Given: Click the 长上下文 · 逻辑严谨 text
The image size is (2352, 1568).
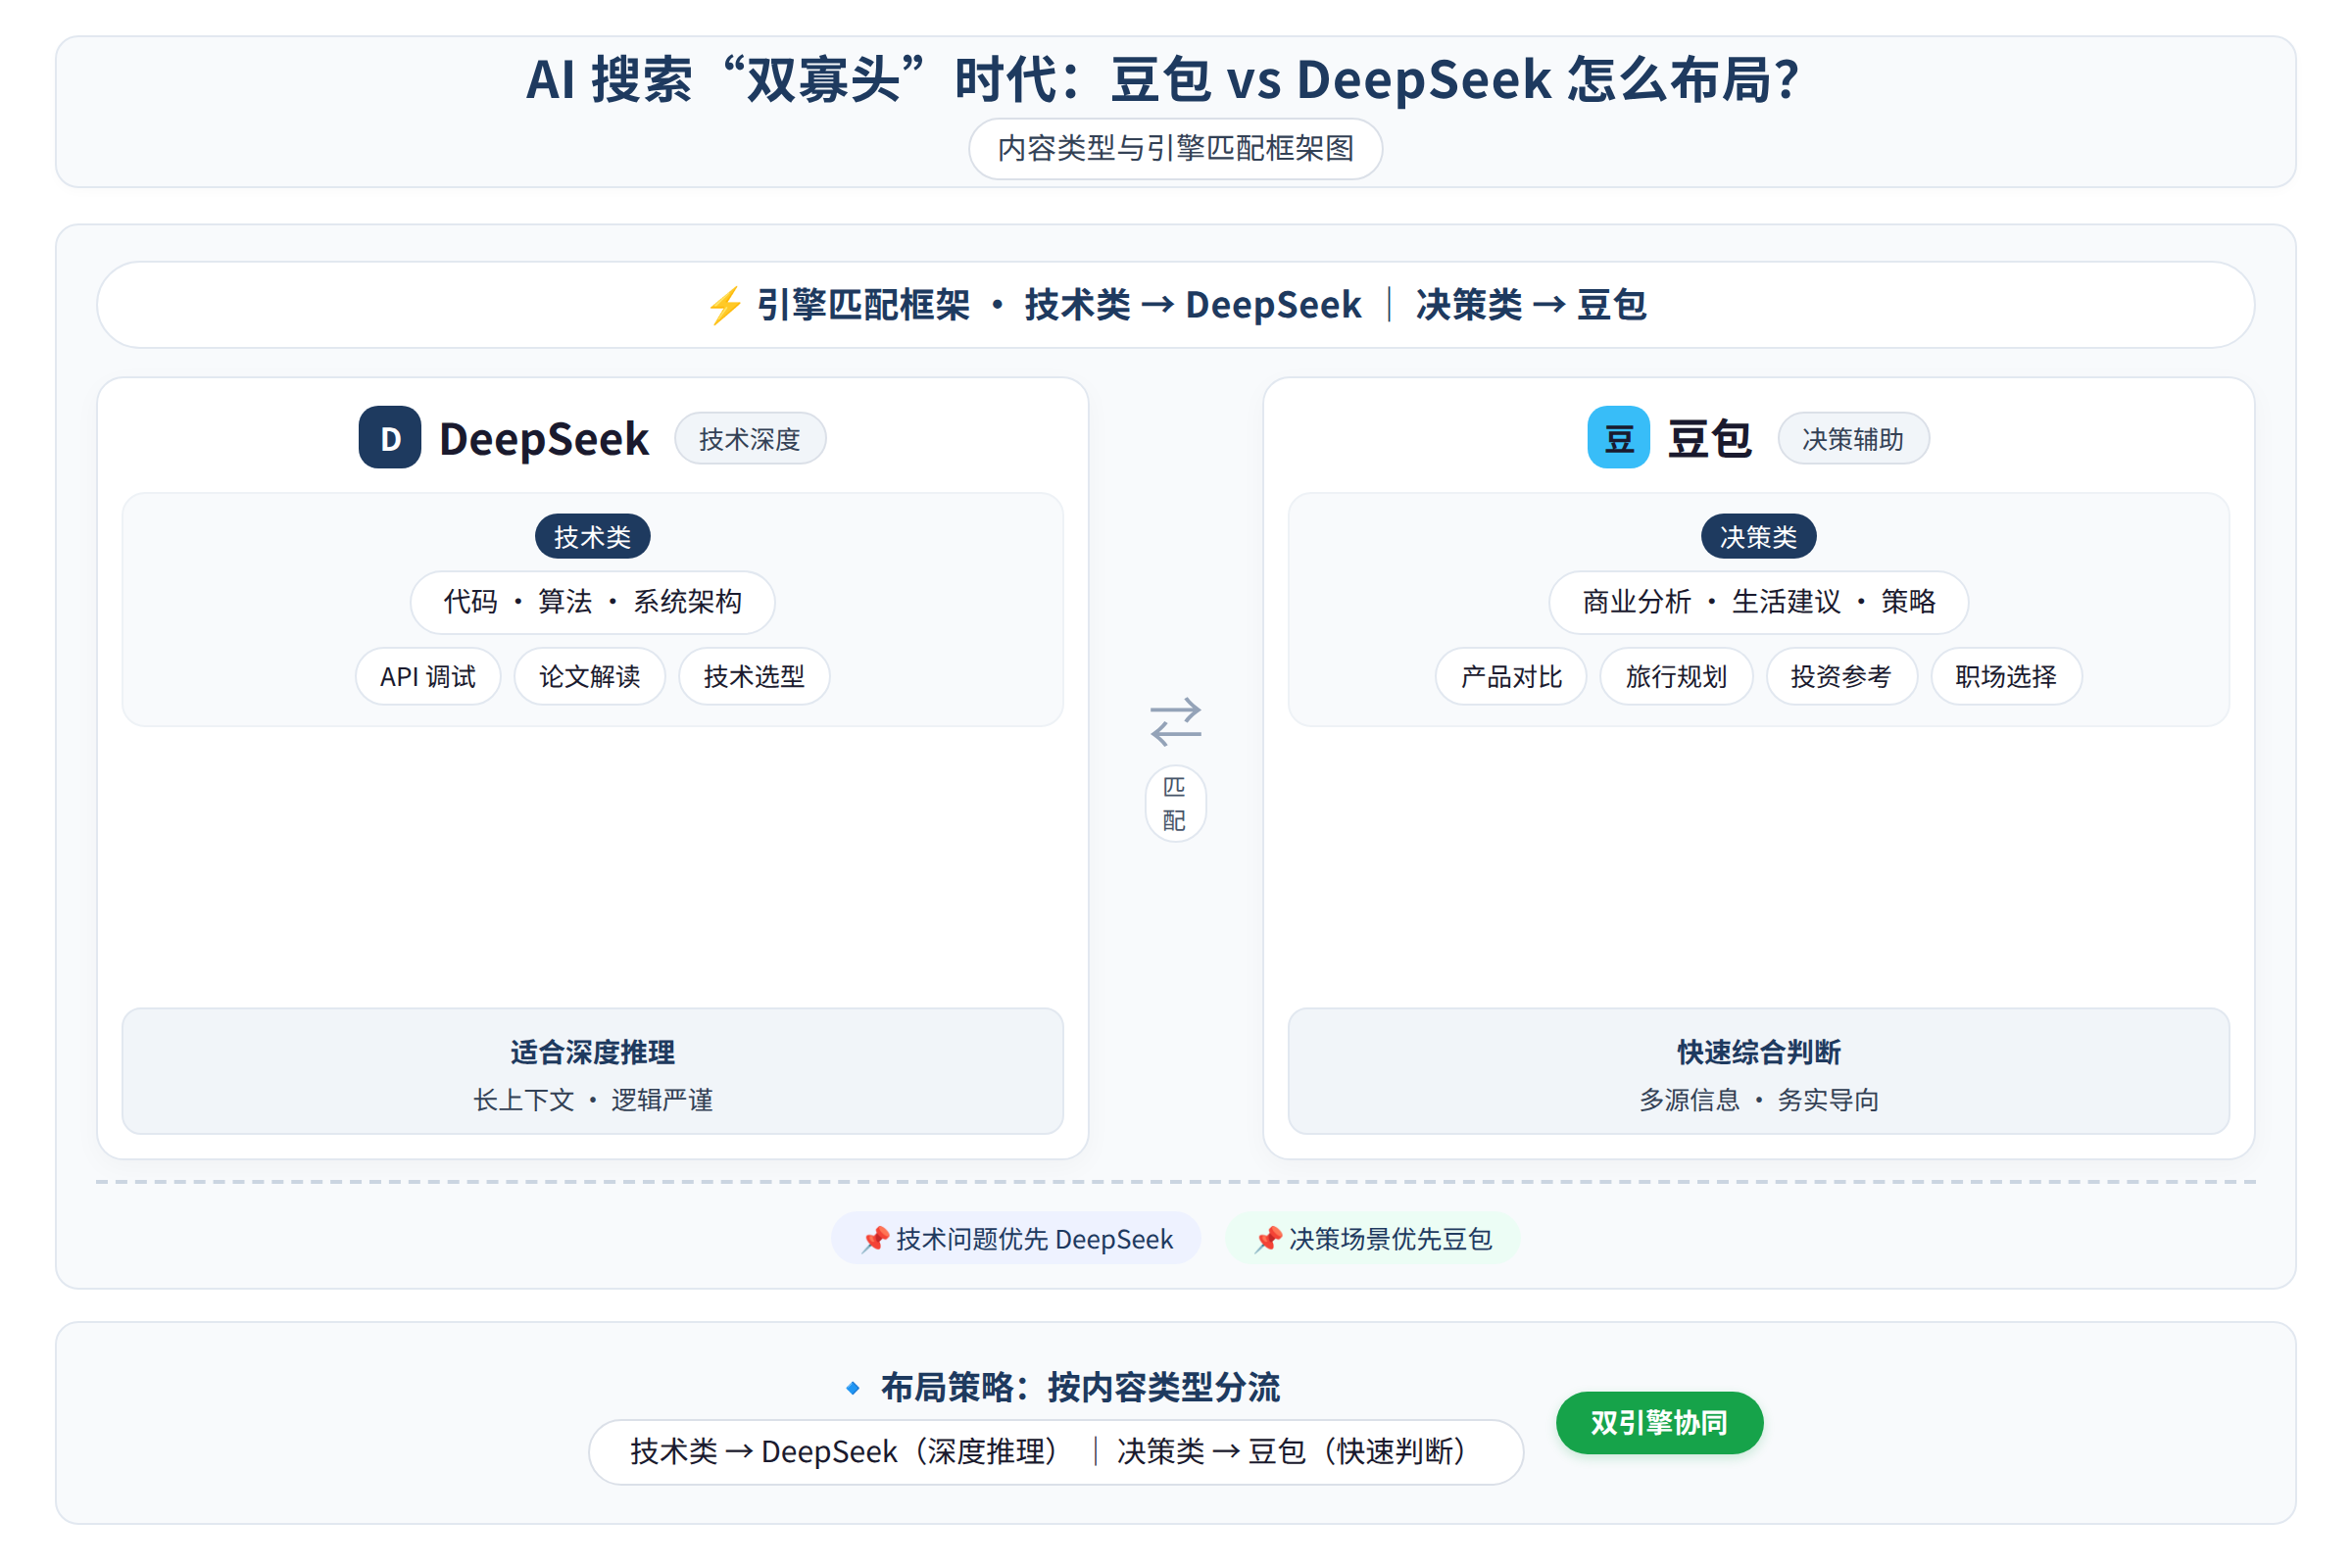Looking at the screenshot, I should (x=593, y=1100).
